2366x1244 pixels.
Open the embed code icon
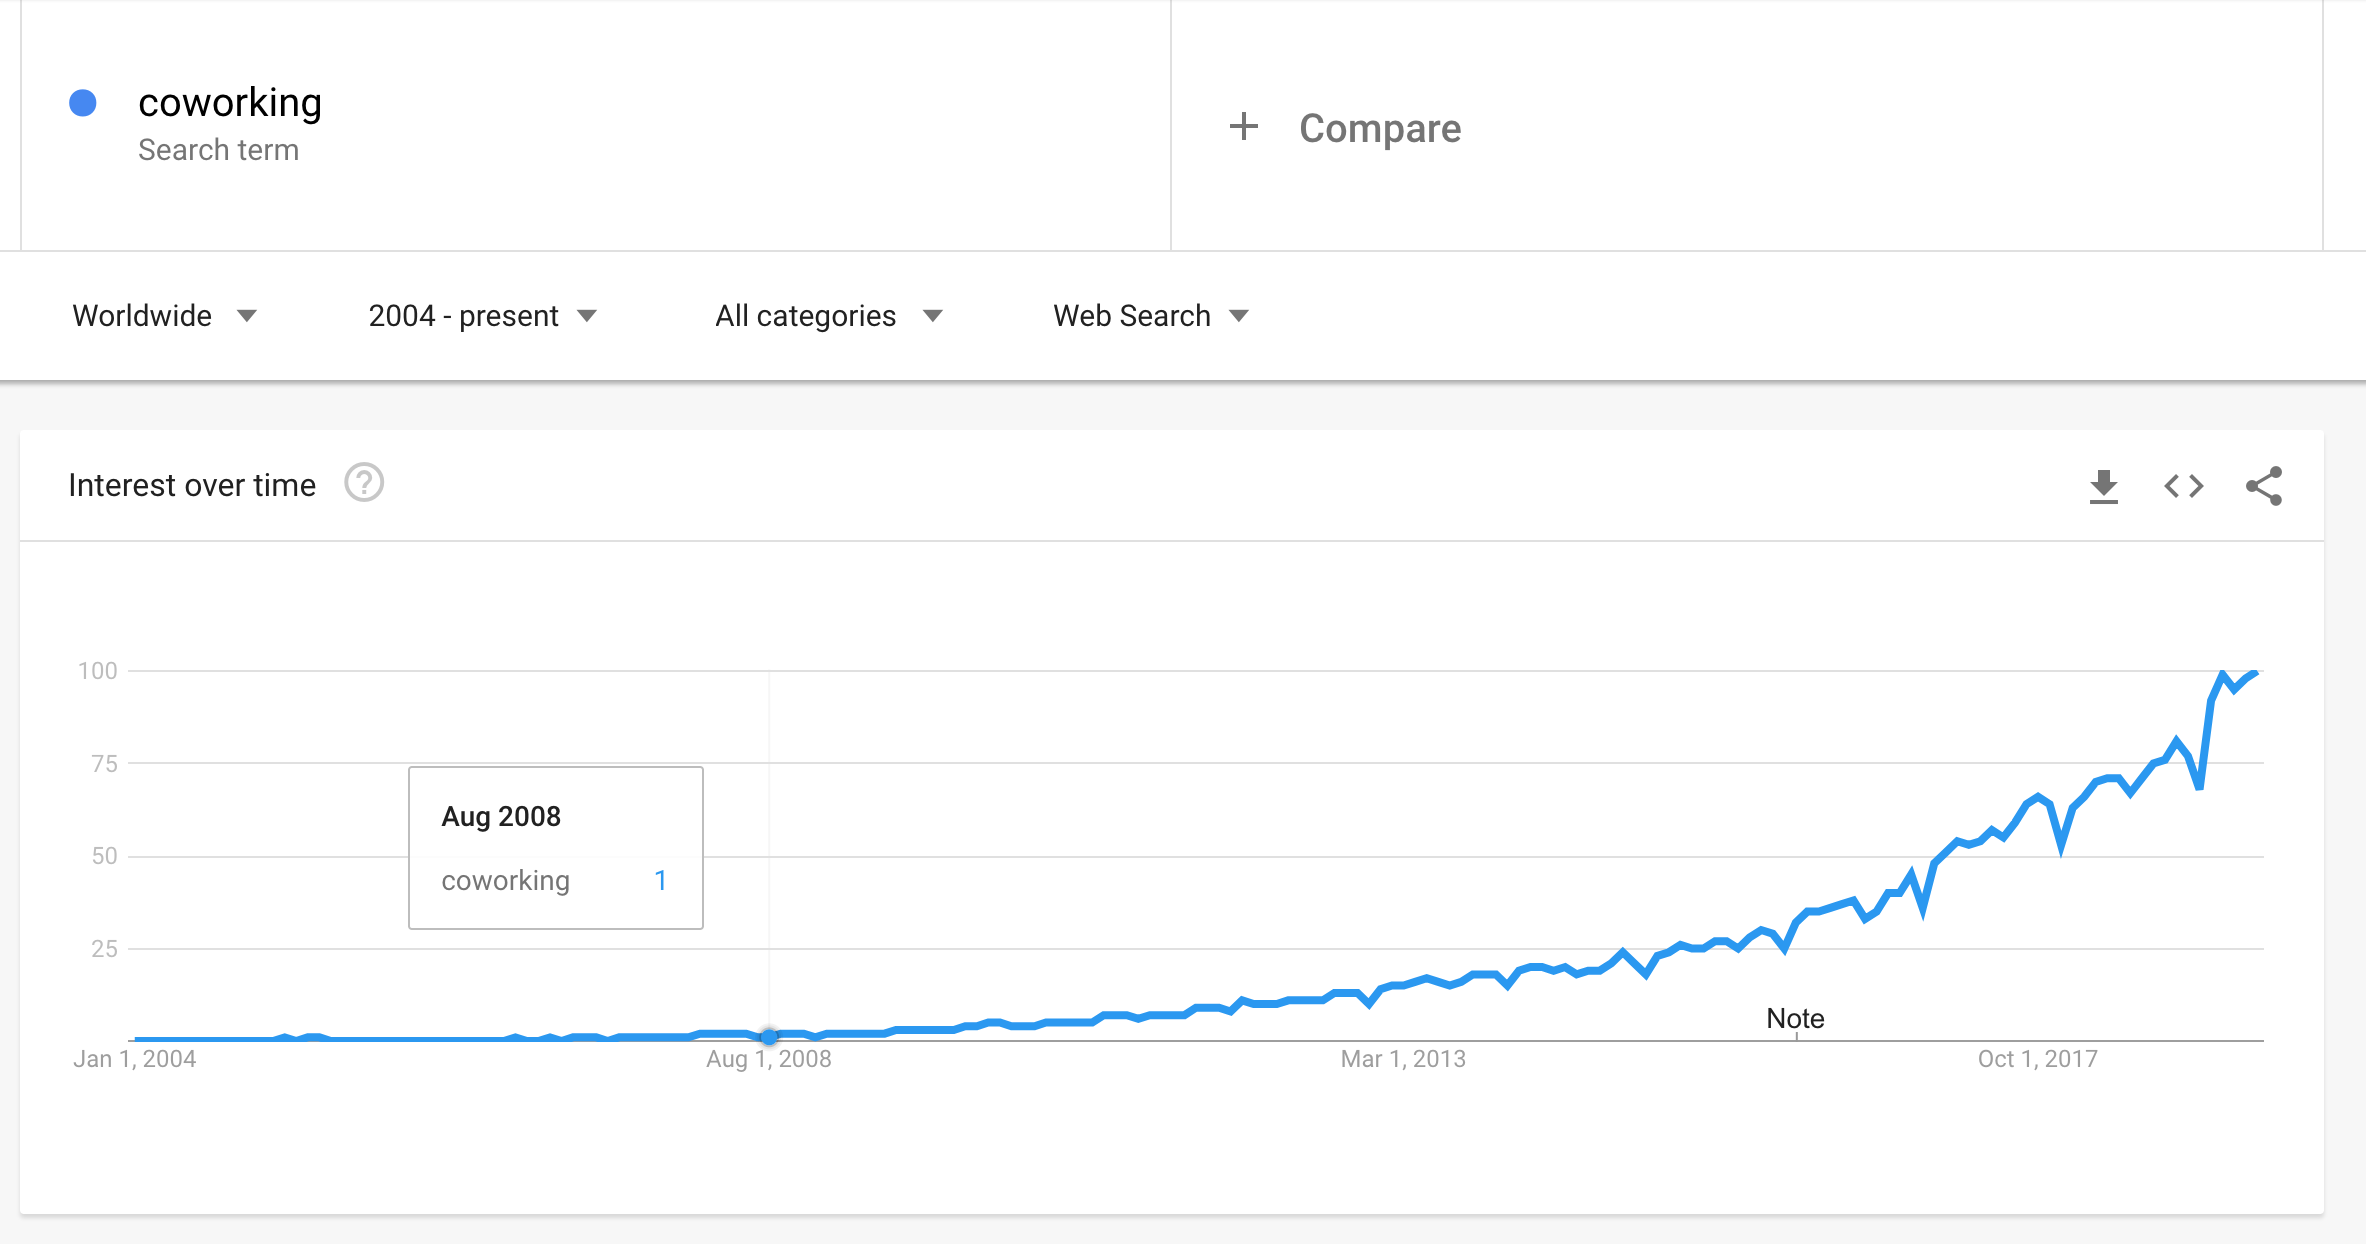pos(2184,486)
